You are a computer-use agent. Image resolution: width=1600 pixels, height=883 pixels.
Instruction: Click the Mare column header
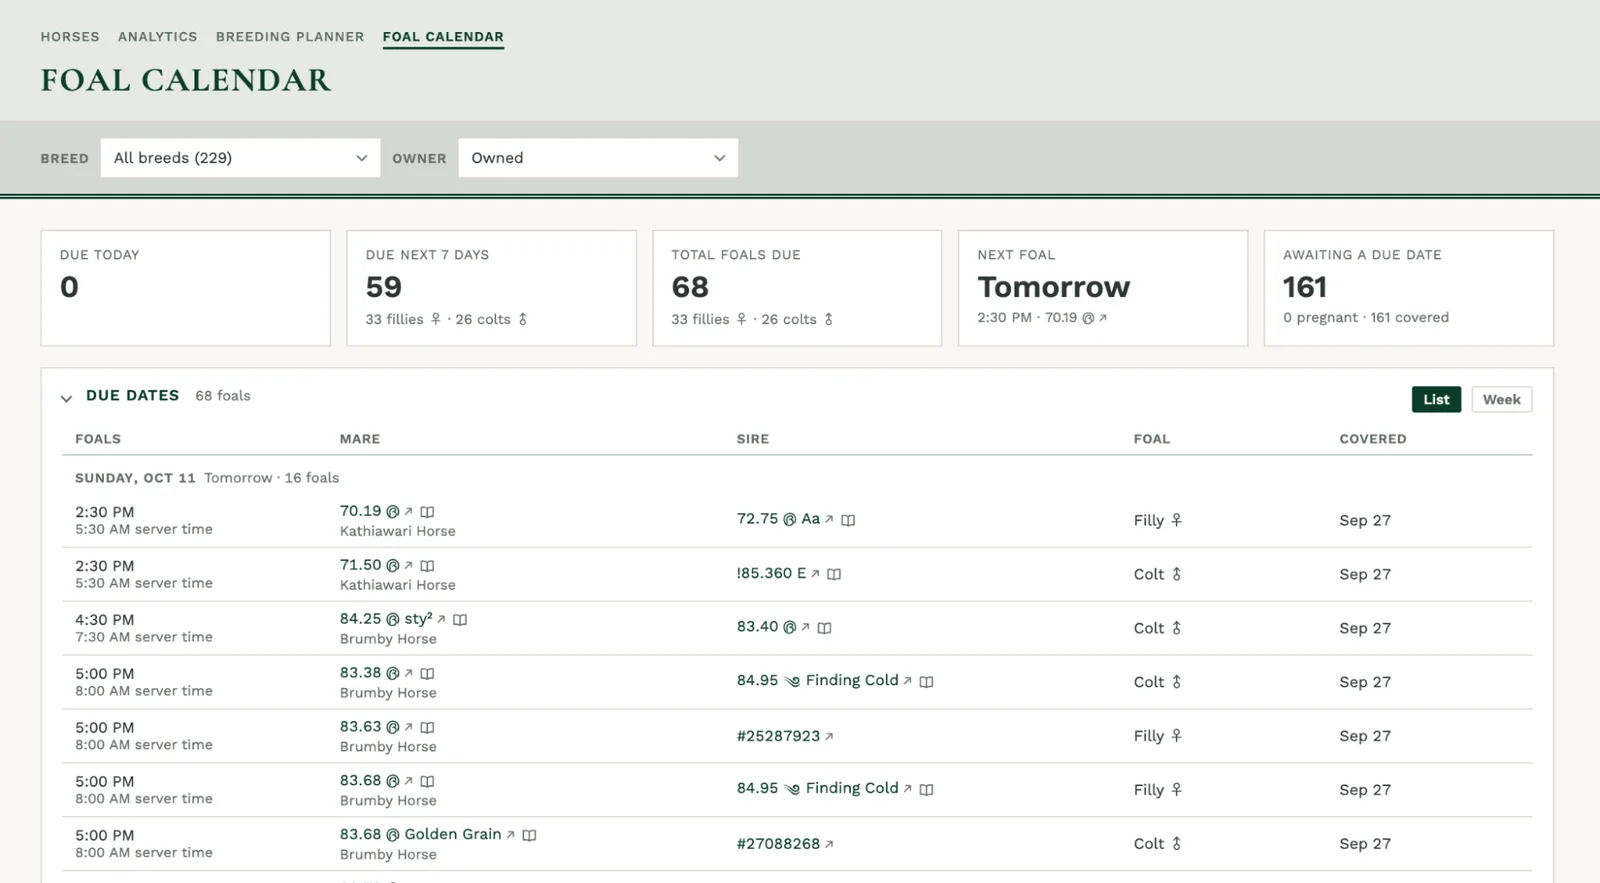coord(360,439)
